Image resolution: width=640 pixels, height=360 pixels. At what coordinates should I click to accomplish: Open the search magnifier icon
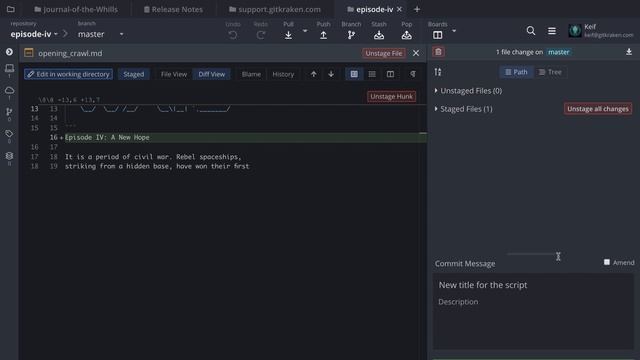point(531,31)
